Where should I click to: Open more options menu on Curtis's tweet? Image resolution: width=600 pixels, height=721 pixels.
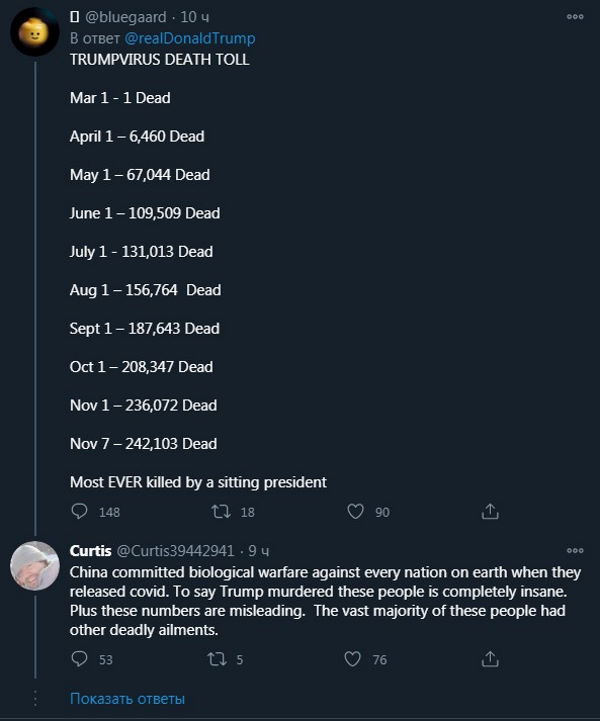(574, 551)
